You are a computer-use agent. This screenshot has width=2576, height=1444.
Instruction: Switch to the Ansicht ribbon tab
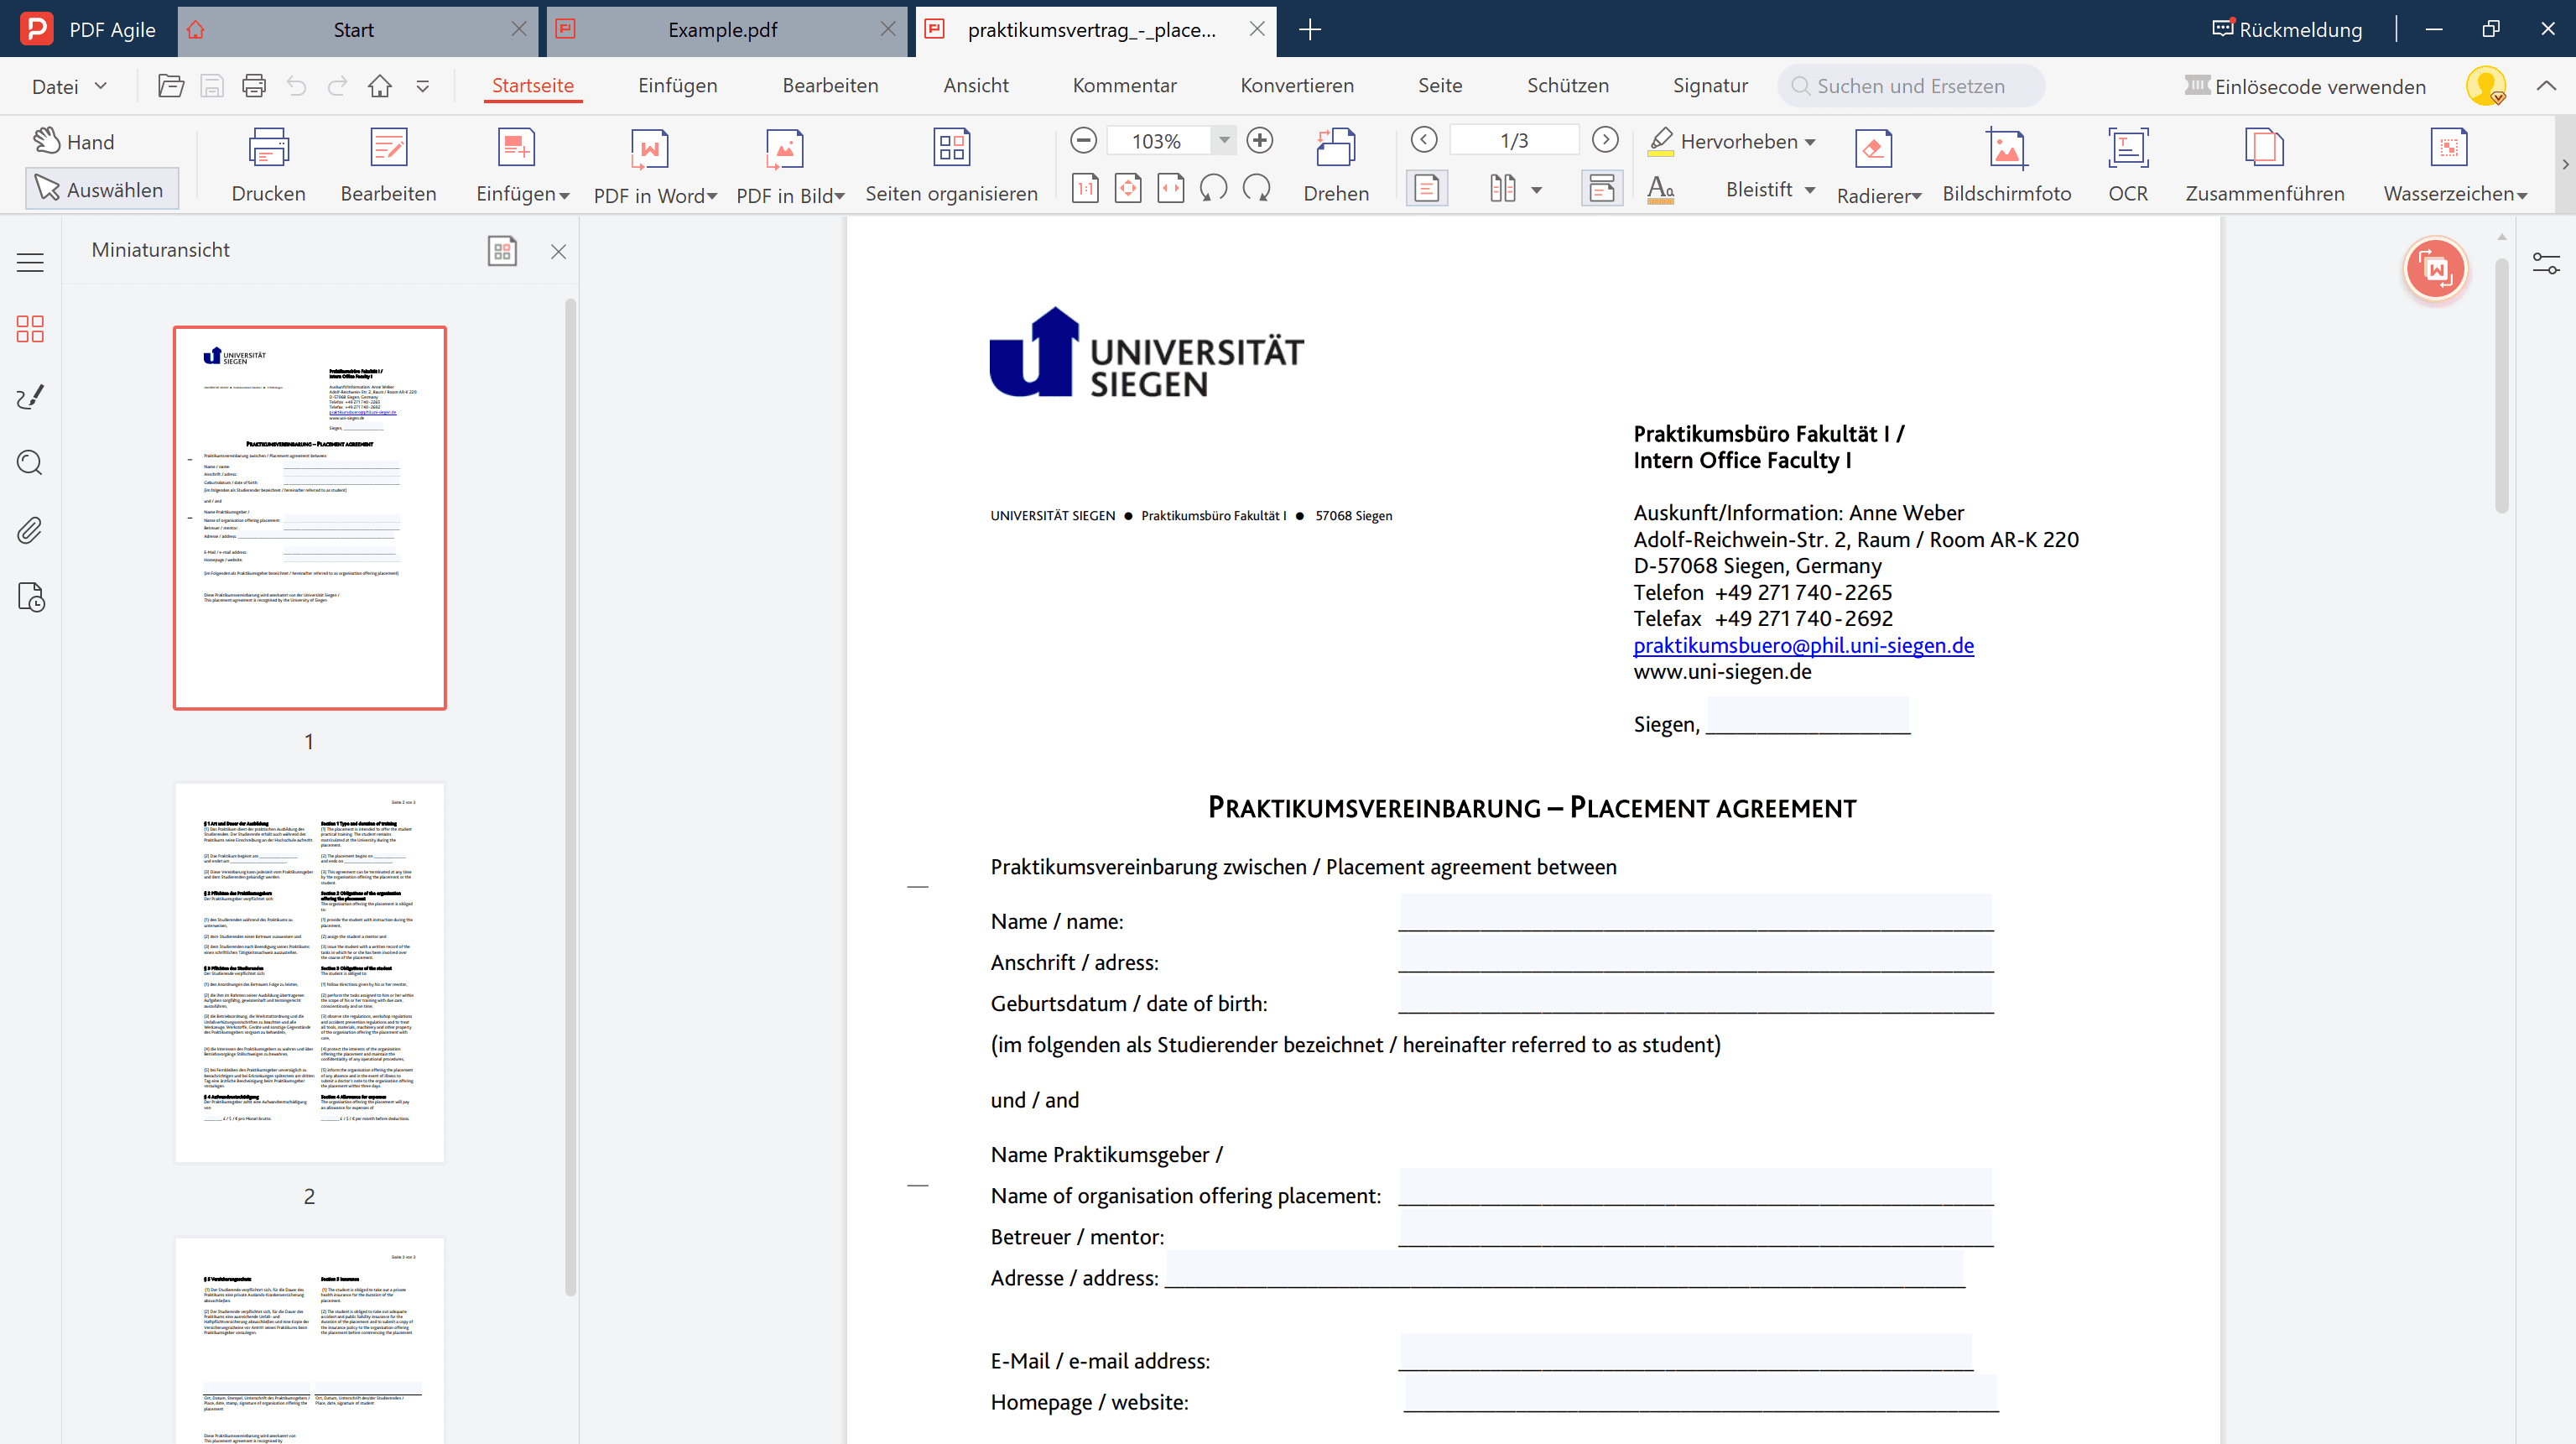[x=976, y=85]
